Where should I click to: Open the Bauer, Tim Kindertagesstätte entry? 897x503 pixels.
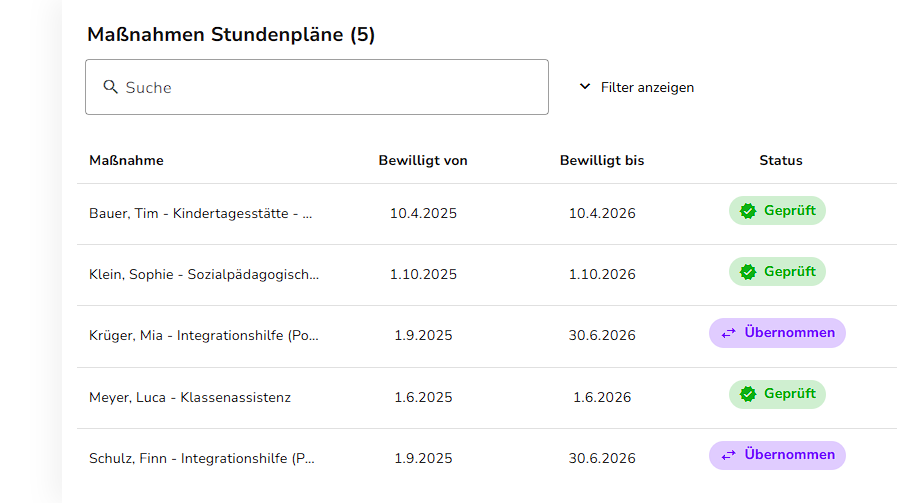pyautogui.click(x=201, y=213)
